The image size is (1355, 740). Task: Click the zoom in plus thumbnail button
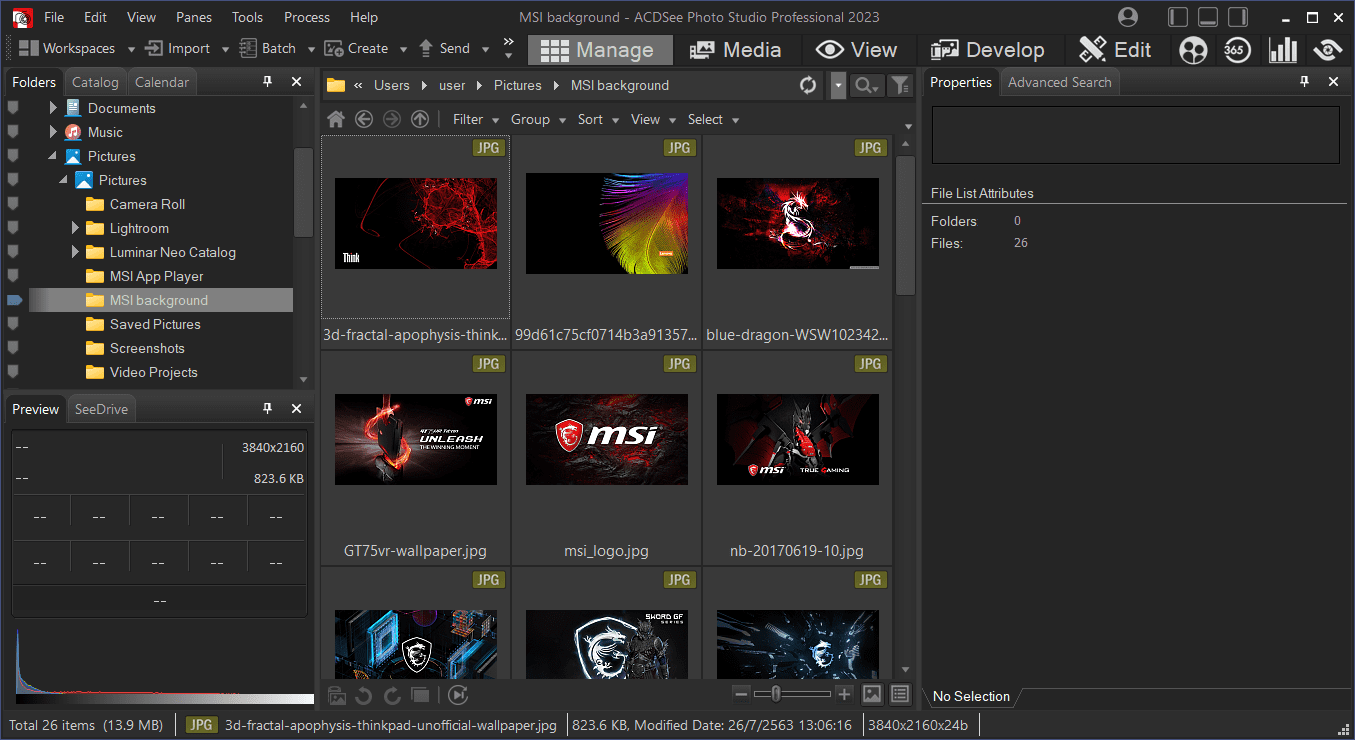point(844,694)
